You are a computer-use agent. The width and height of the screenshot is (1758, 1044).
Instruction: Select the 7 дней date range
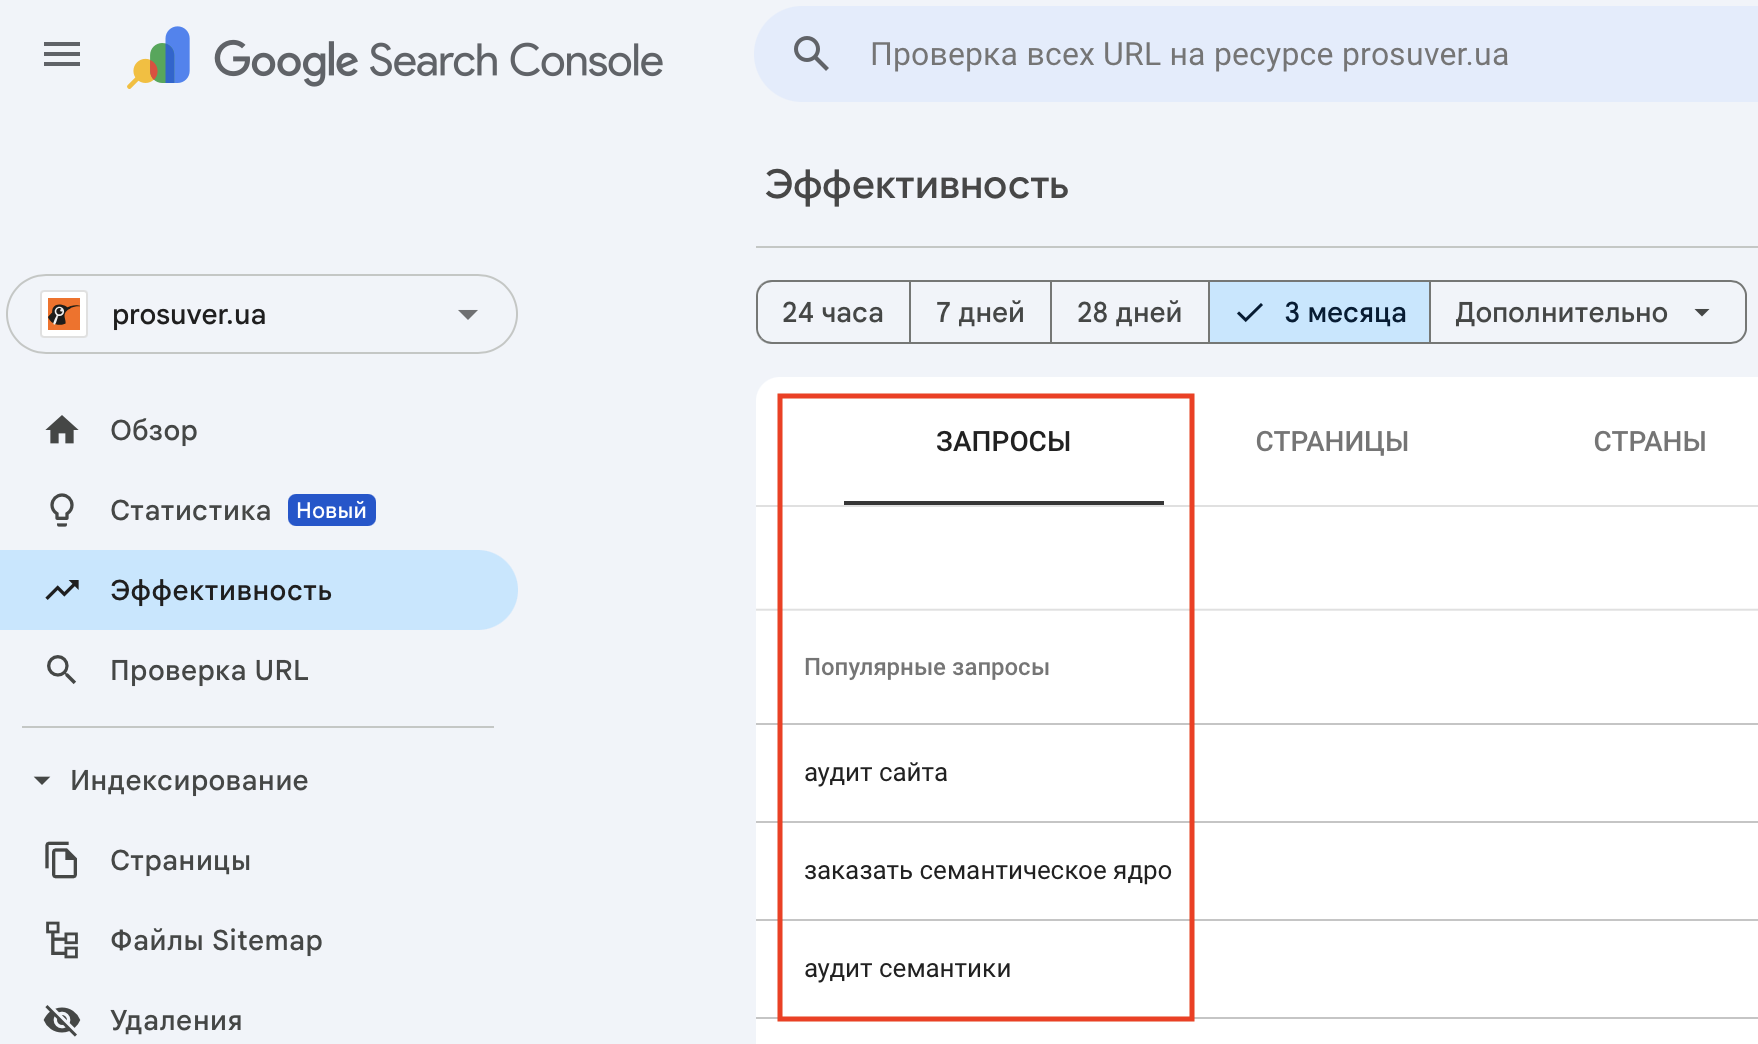pyautogui.click(x=979, y=313)
